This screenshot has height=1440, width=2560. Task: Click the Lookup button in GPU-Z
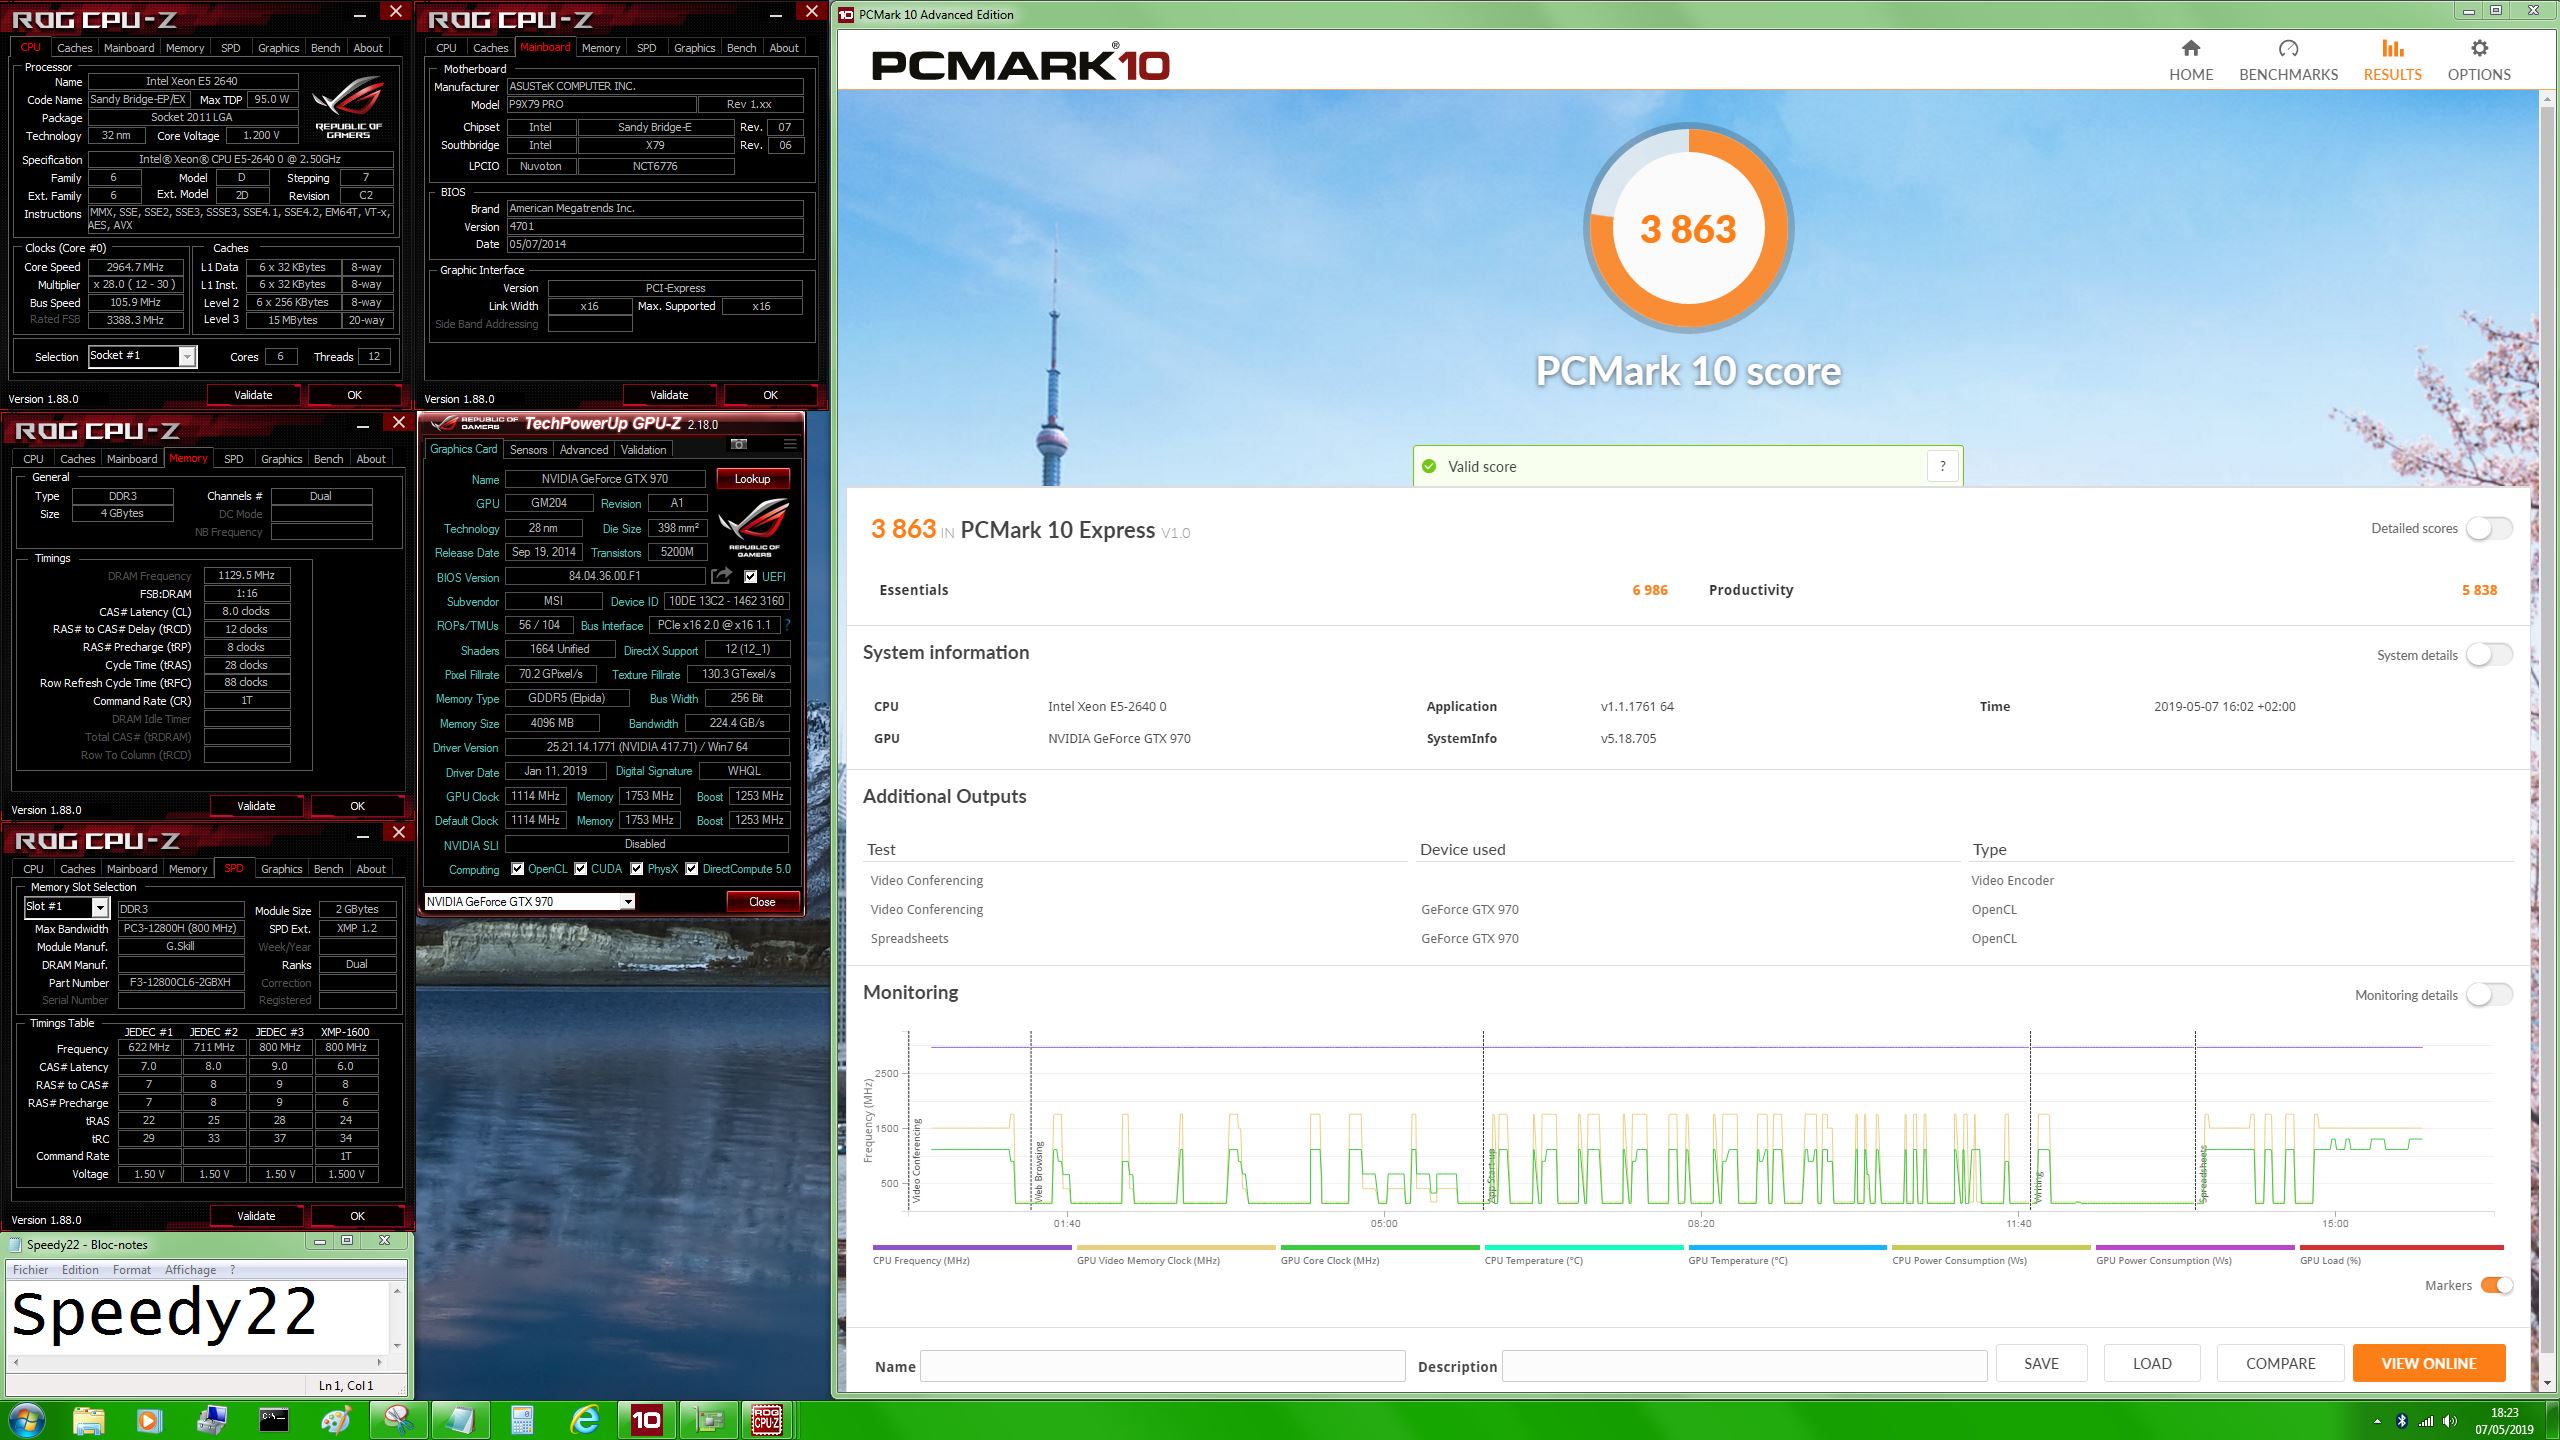752,479
